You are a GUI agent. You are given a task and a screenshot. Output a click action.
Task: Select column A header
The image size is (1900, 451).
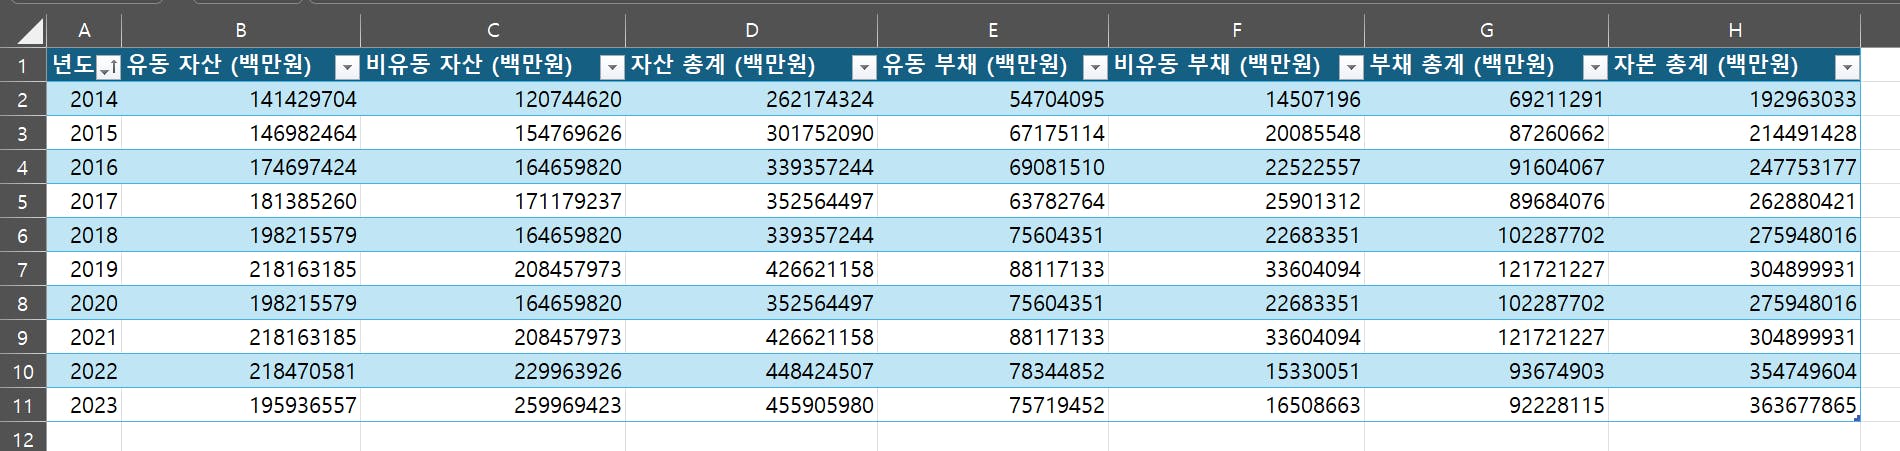(x=84, y=31)
